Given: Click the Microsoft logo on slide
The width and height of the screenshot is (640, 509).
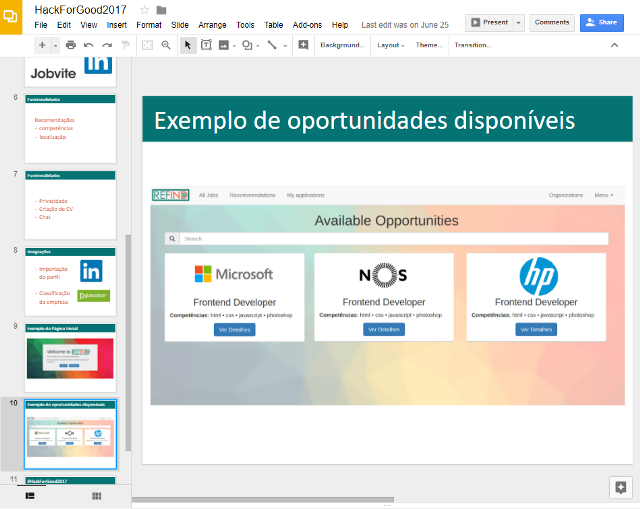Looking at the screenshot, I should point(234,274).
